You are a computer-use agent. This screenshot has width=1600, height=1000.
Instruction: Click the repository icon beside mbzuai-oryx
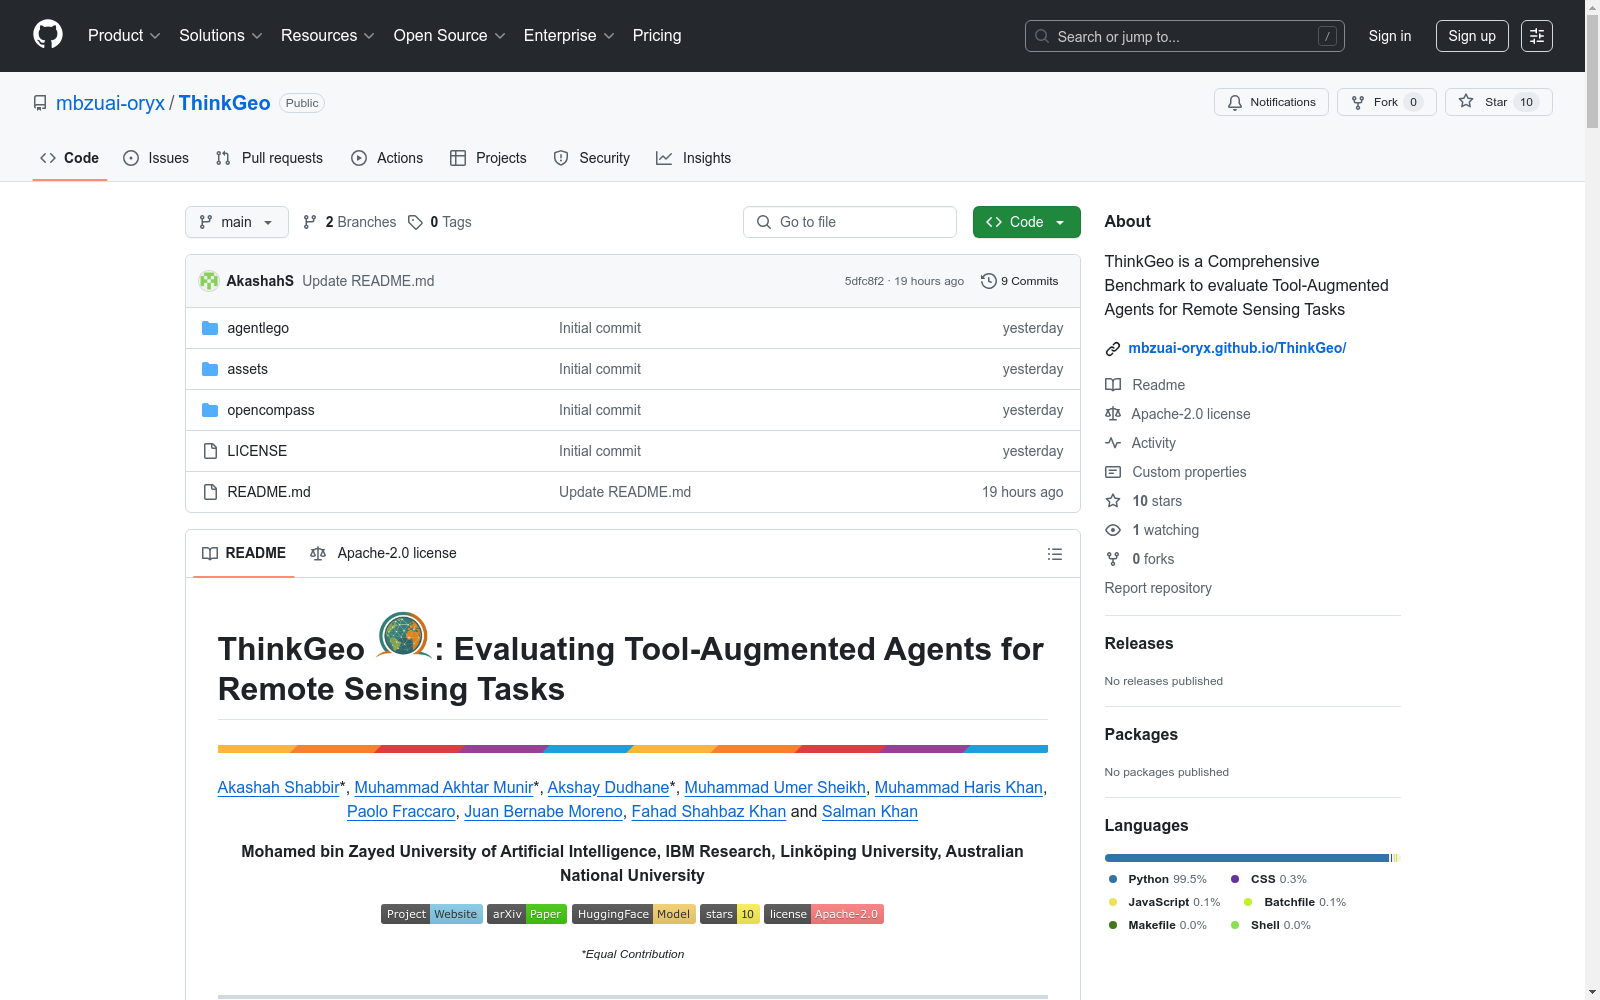point(40,103)
